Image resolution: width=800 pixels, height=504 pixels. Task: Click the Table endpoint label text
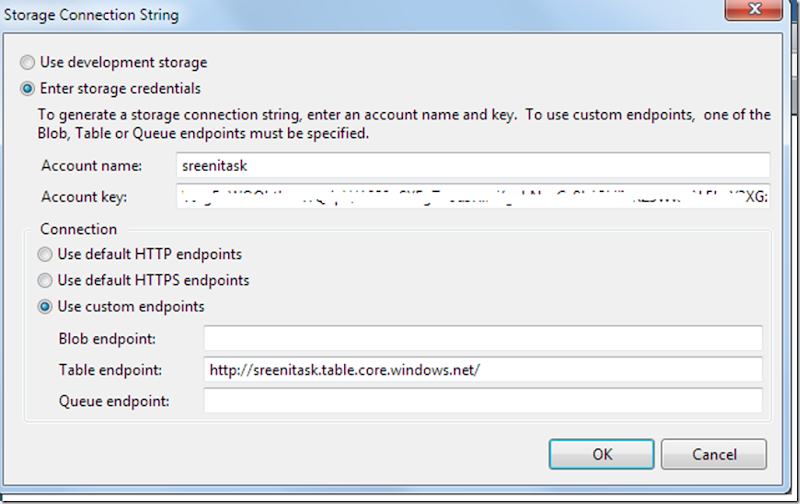point(110,370)
